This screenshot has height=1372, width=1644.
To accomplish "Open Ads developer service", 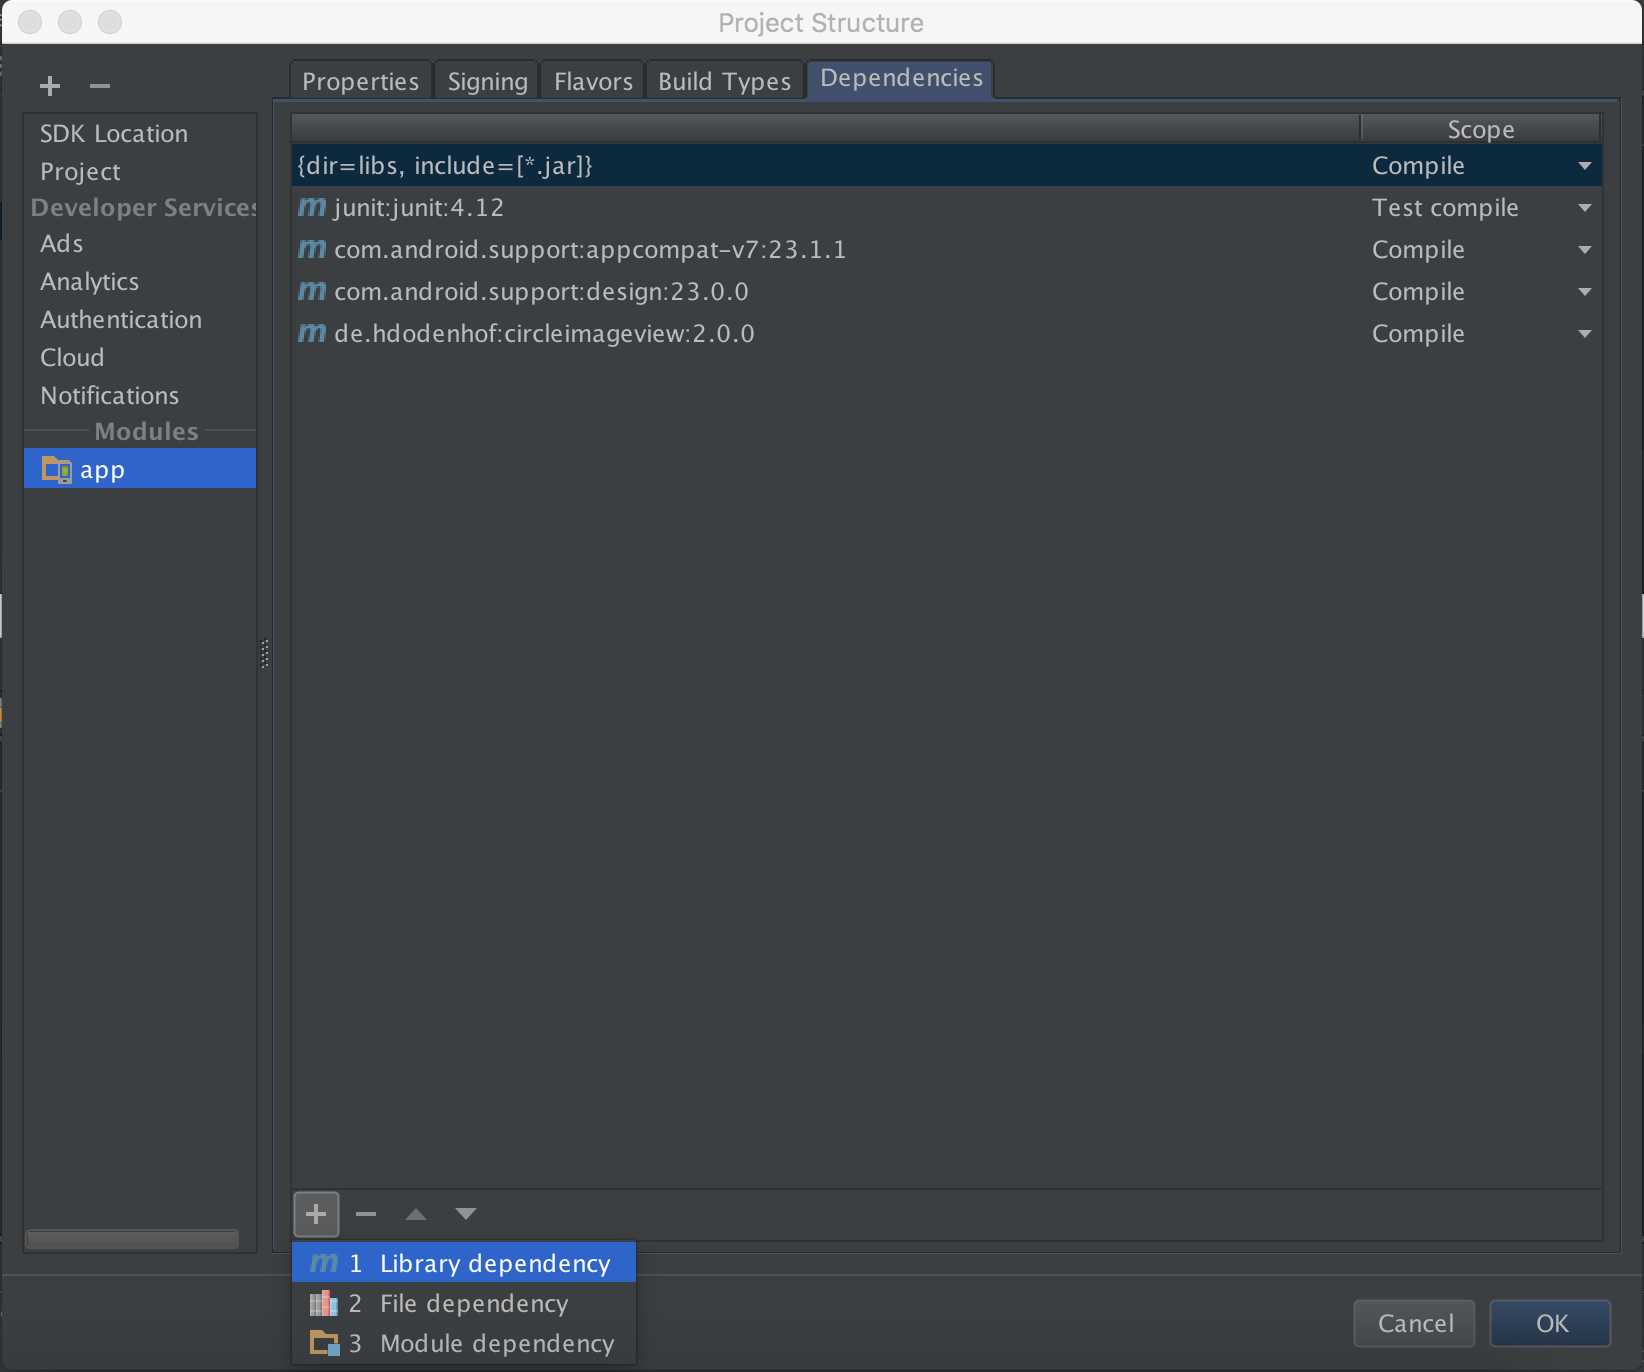I will click(61, 243).
